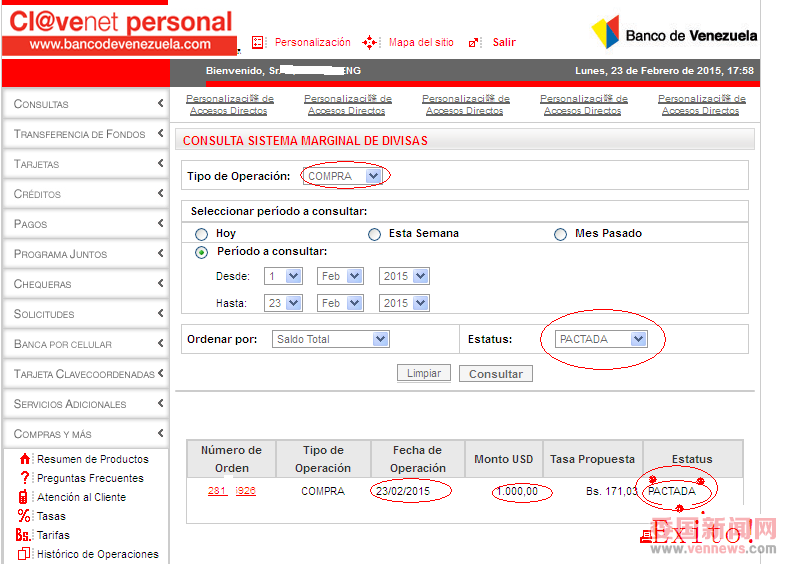Click the last Personalización de Accesos Directos link
Screen dimensions: 785x564
[x=702, y=105]
